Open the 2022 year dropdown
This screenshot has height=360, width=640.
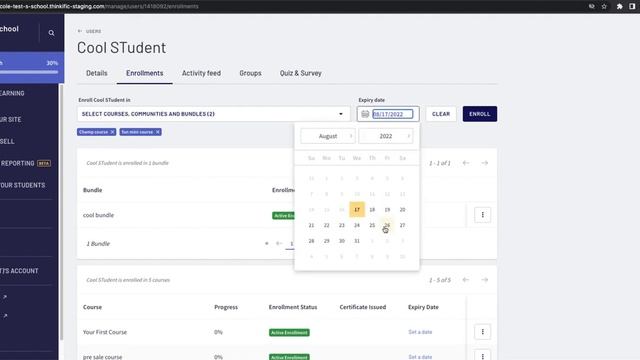point(386,136)
